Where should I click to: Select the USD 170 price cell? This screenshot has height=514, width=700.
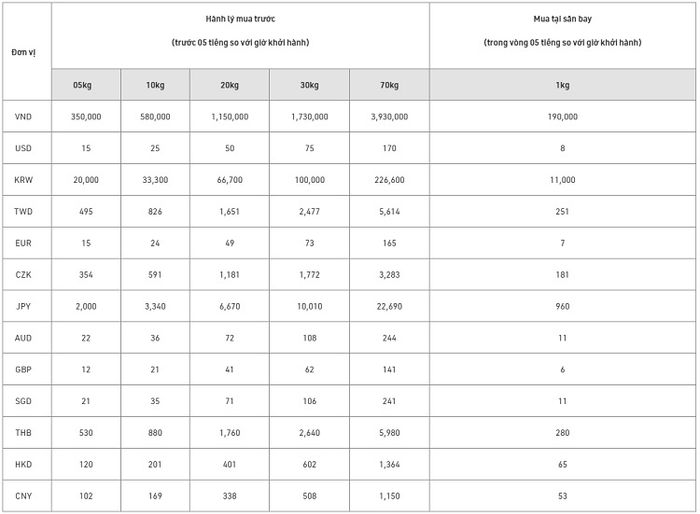pos(389,148)
